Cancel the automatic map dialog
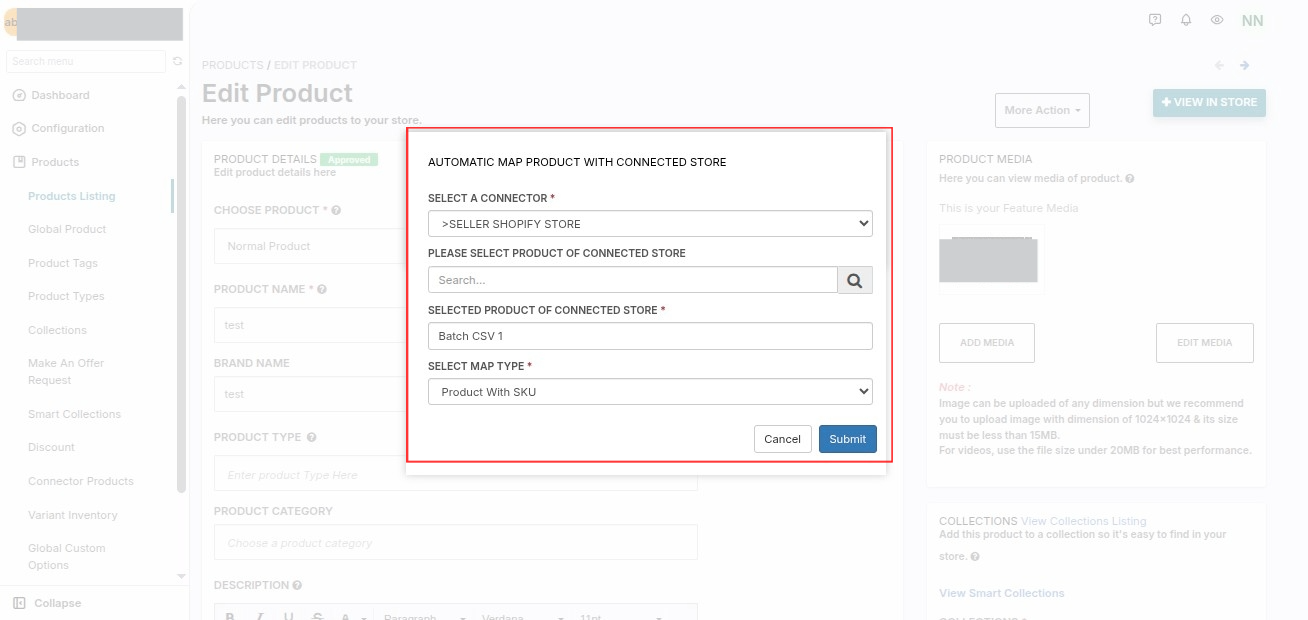Viewport: 1308px width, 620px height. point(782,439)
